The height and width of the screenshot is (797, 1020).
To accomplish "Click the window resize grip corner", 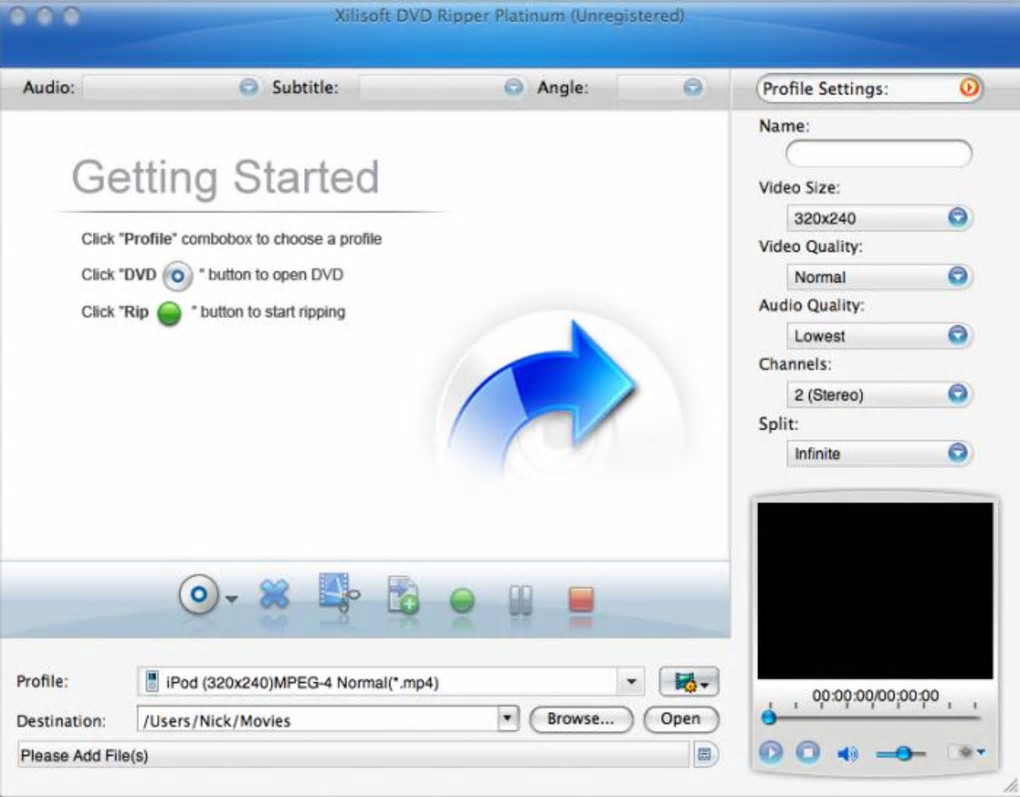I will pos(1009,786).
